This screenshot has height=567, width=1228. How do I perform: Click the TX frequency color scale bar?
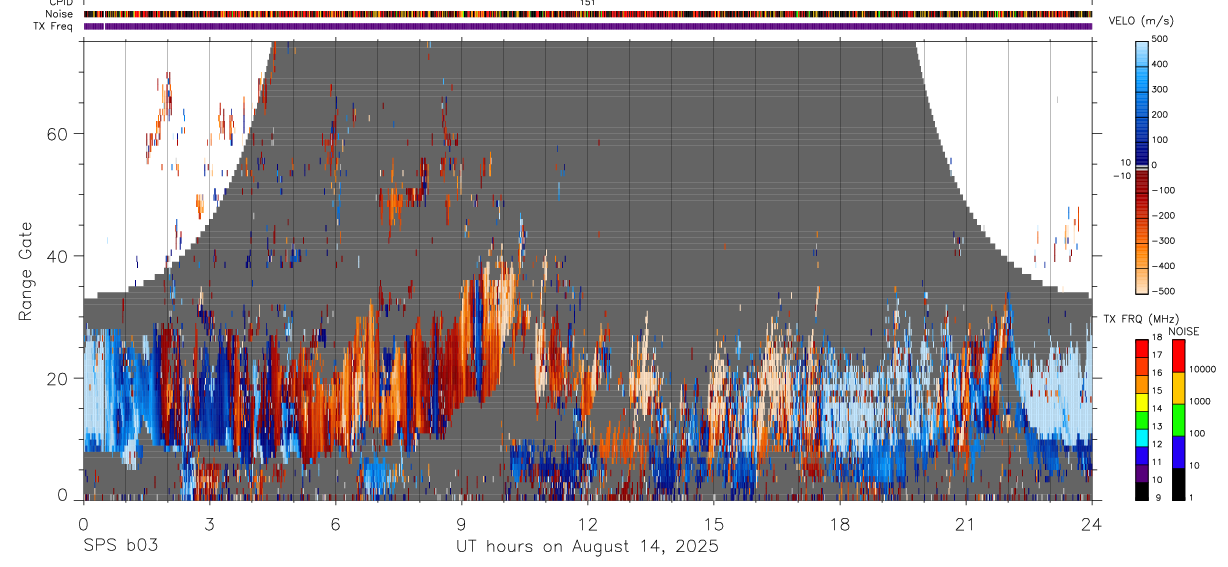click(x=1142, y=419)
